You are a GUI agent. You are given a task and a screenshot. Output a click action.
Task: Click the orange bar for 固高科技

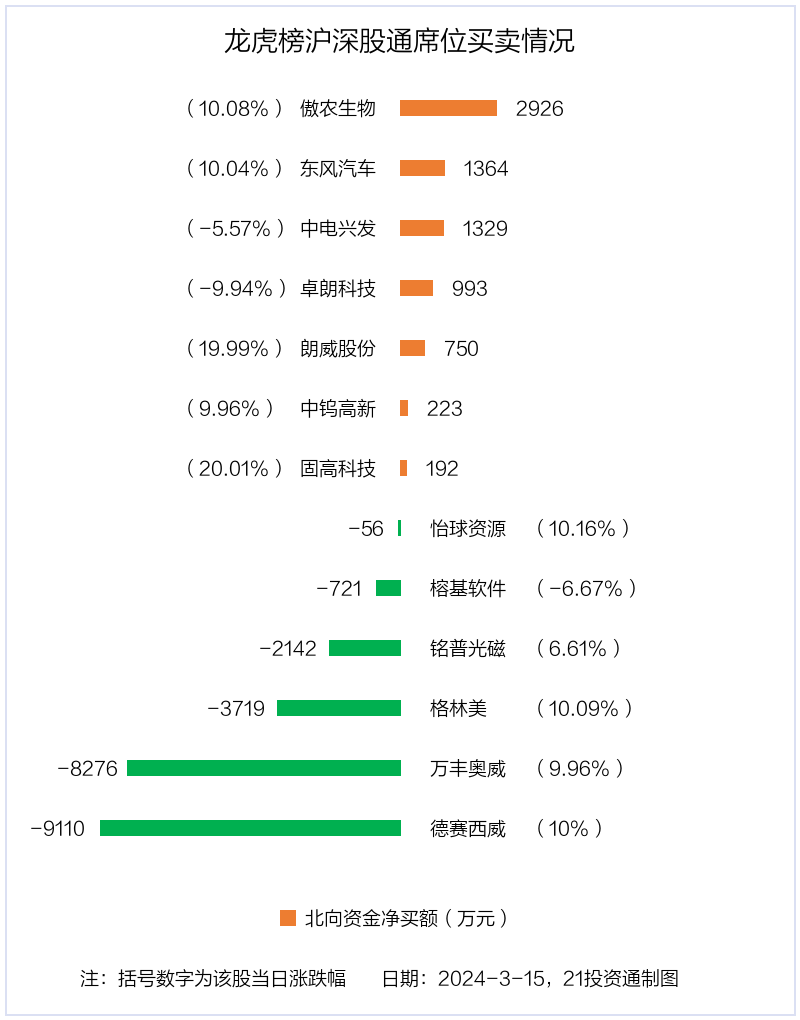[x=403, y=468]
